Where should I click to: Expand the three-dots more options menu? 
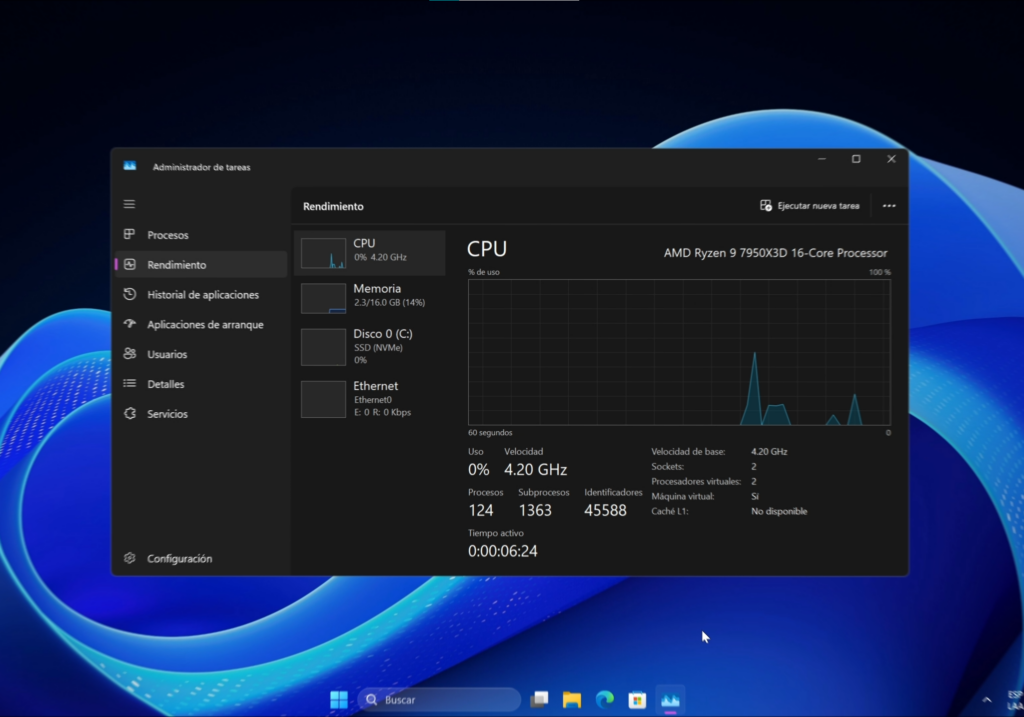click(x=889, y=206)
